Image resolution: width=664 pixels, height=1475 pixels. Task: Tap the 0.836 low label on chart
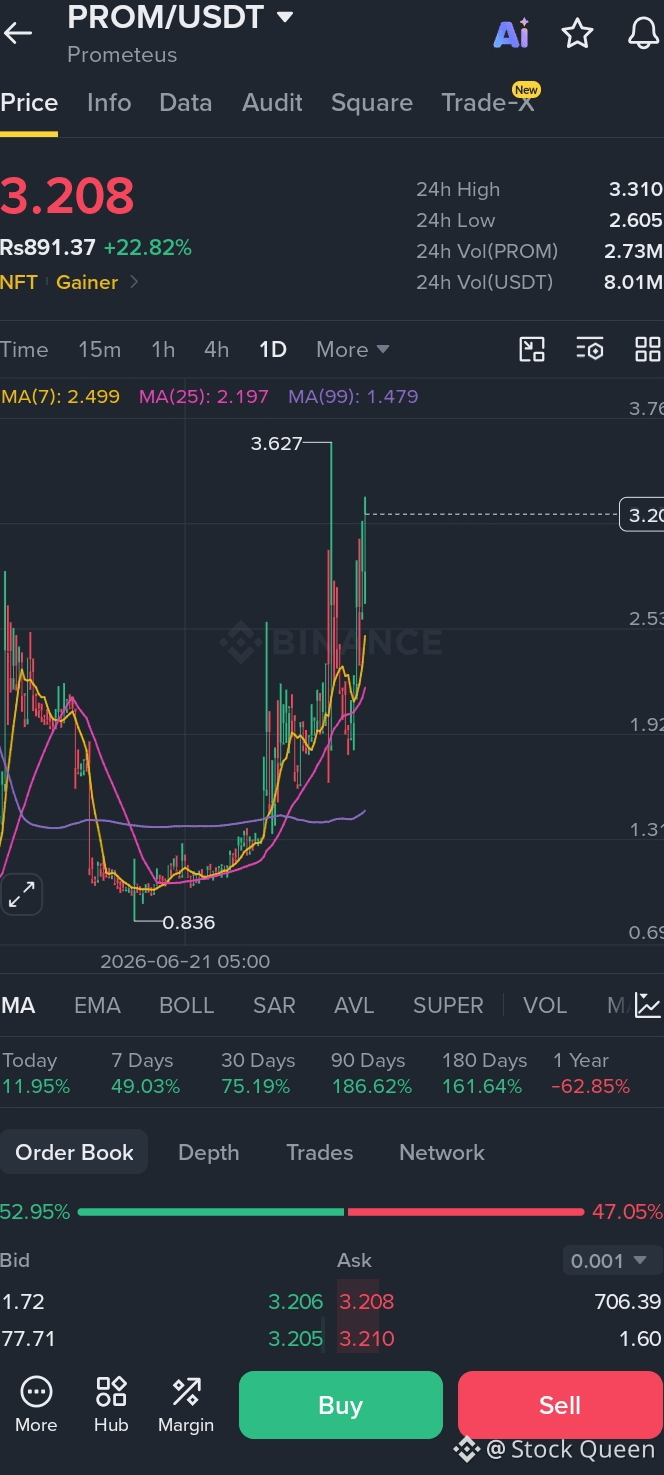pos(189,922)
